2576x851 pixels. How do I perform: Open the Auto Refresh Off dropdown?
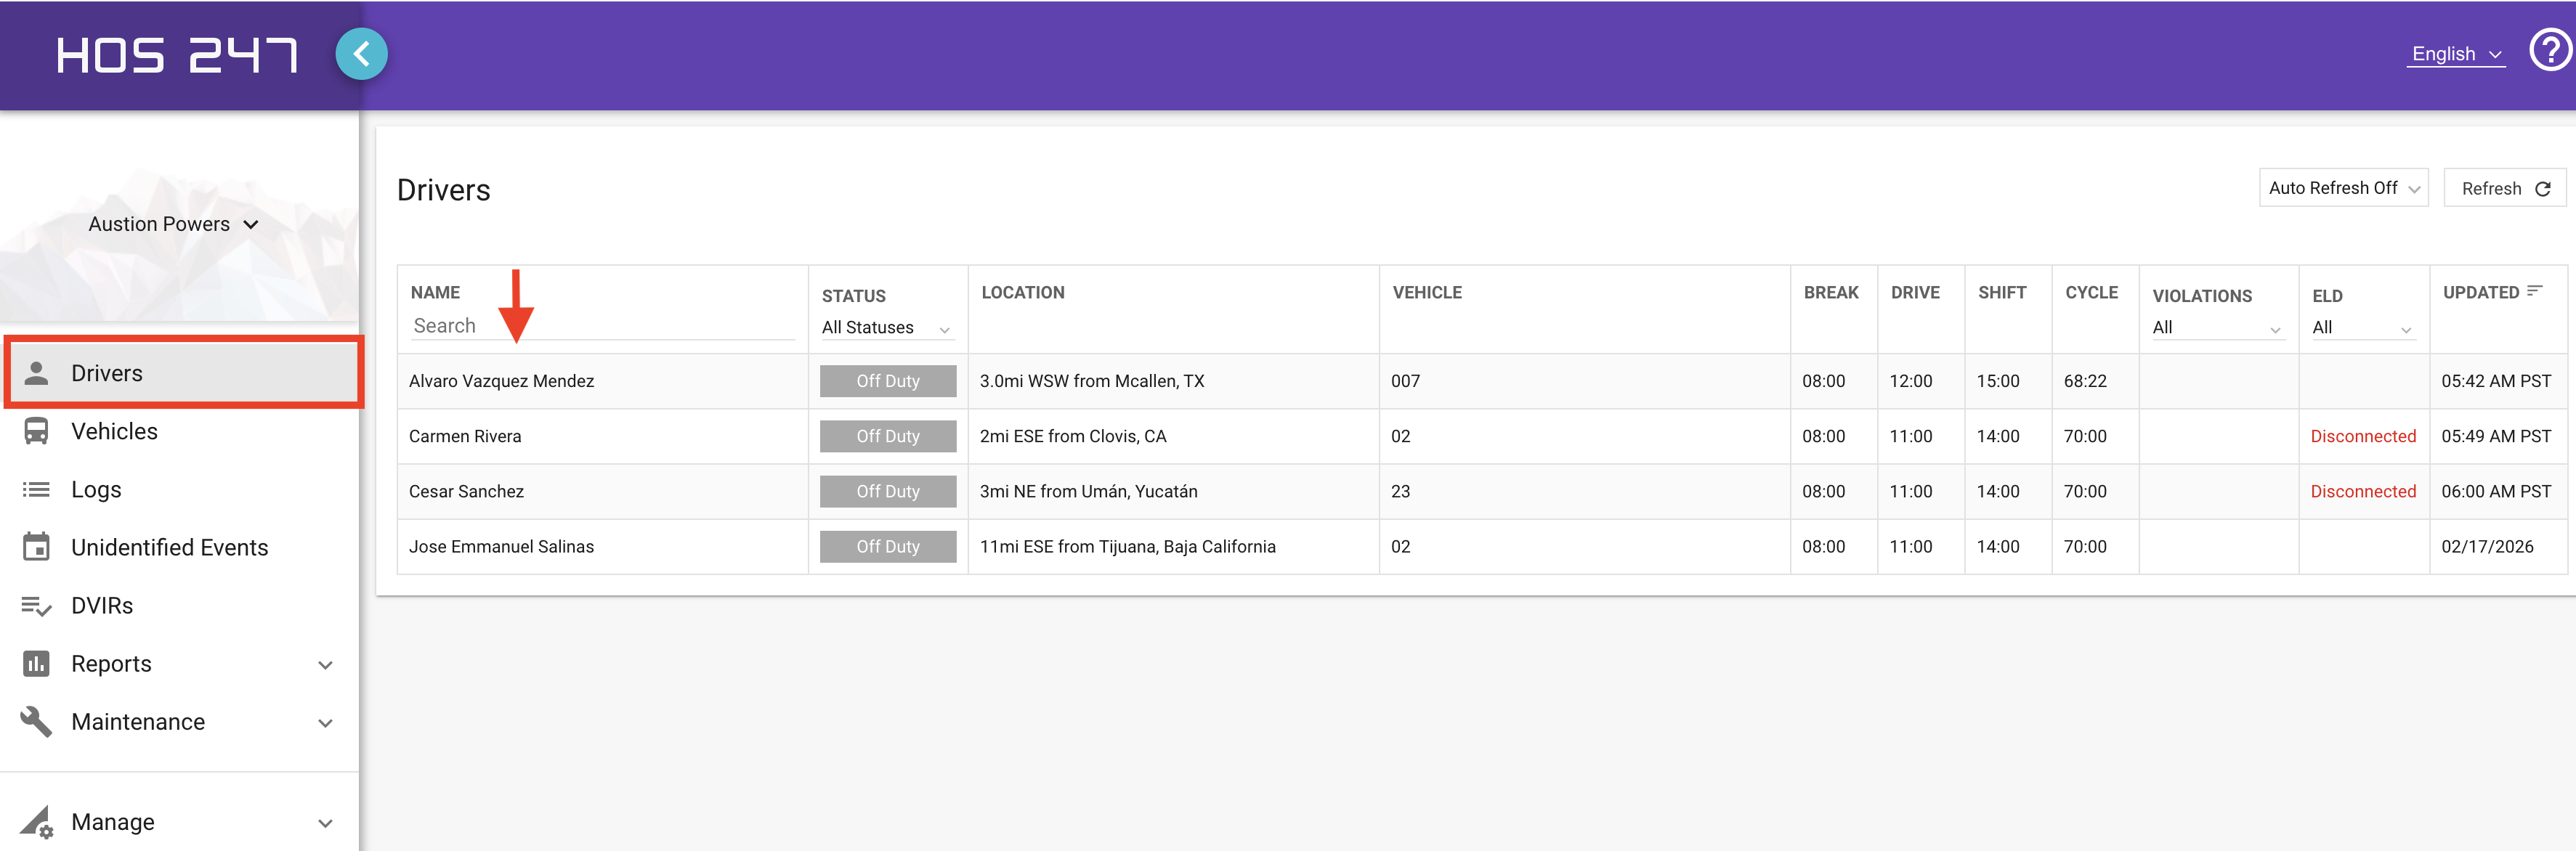(2343, 188)
